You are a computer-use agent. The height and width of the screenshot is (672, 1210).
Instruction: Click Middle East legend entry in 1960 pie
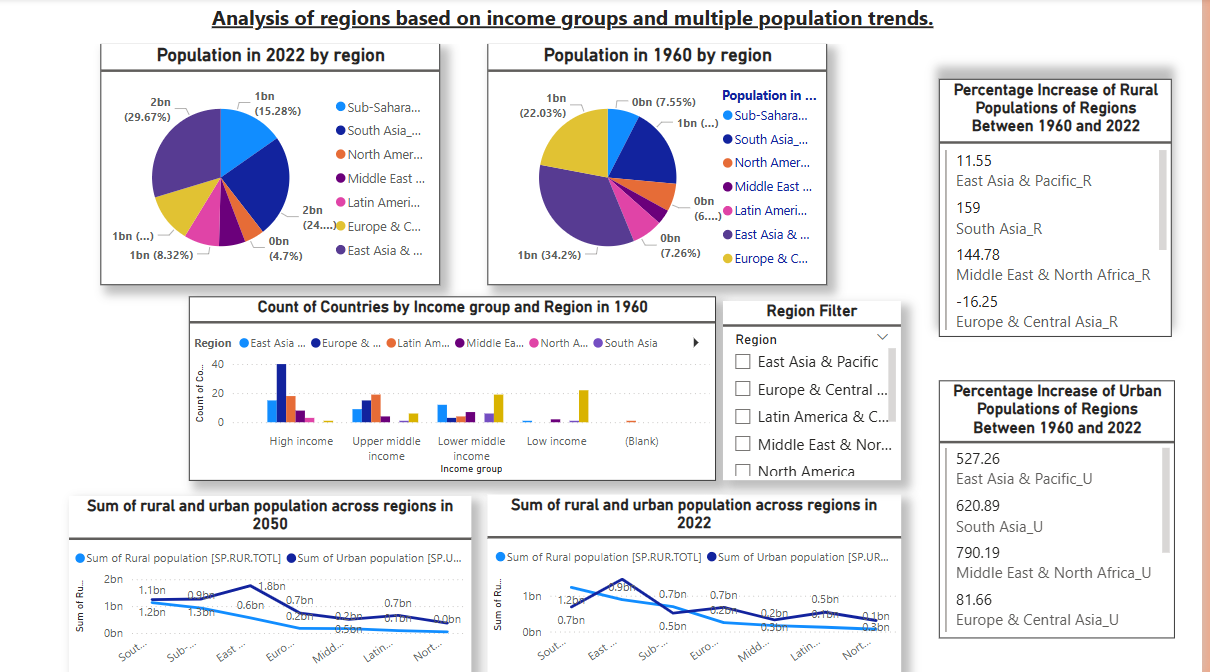(x=767, y=187)
